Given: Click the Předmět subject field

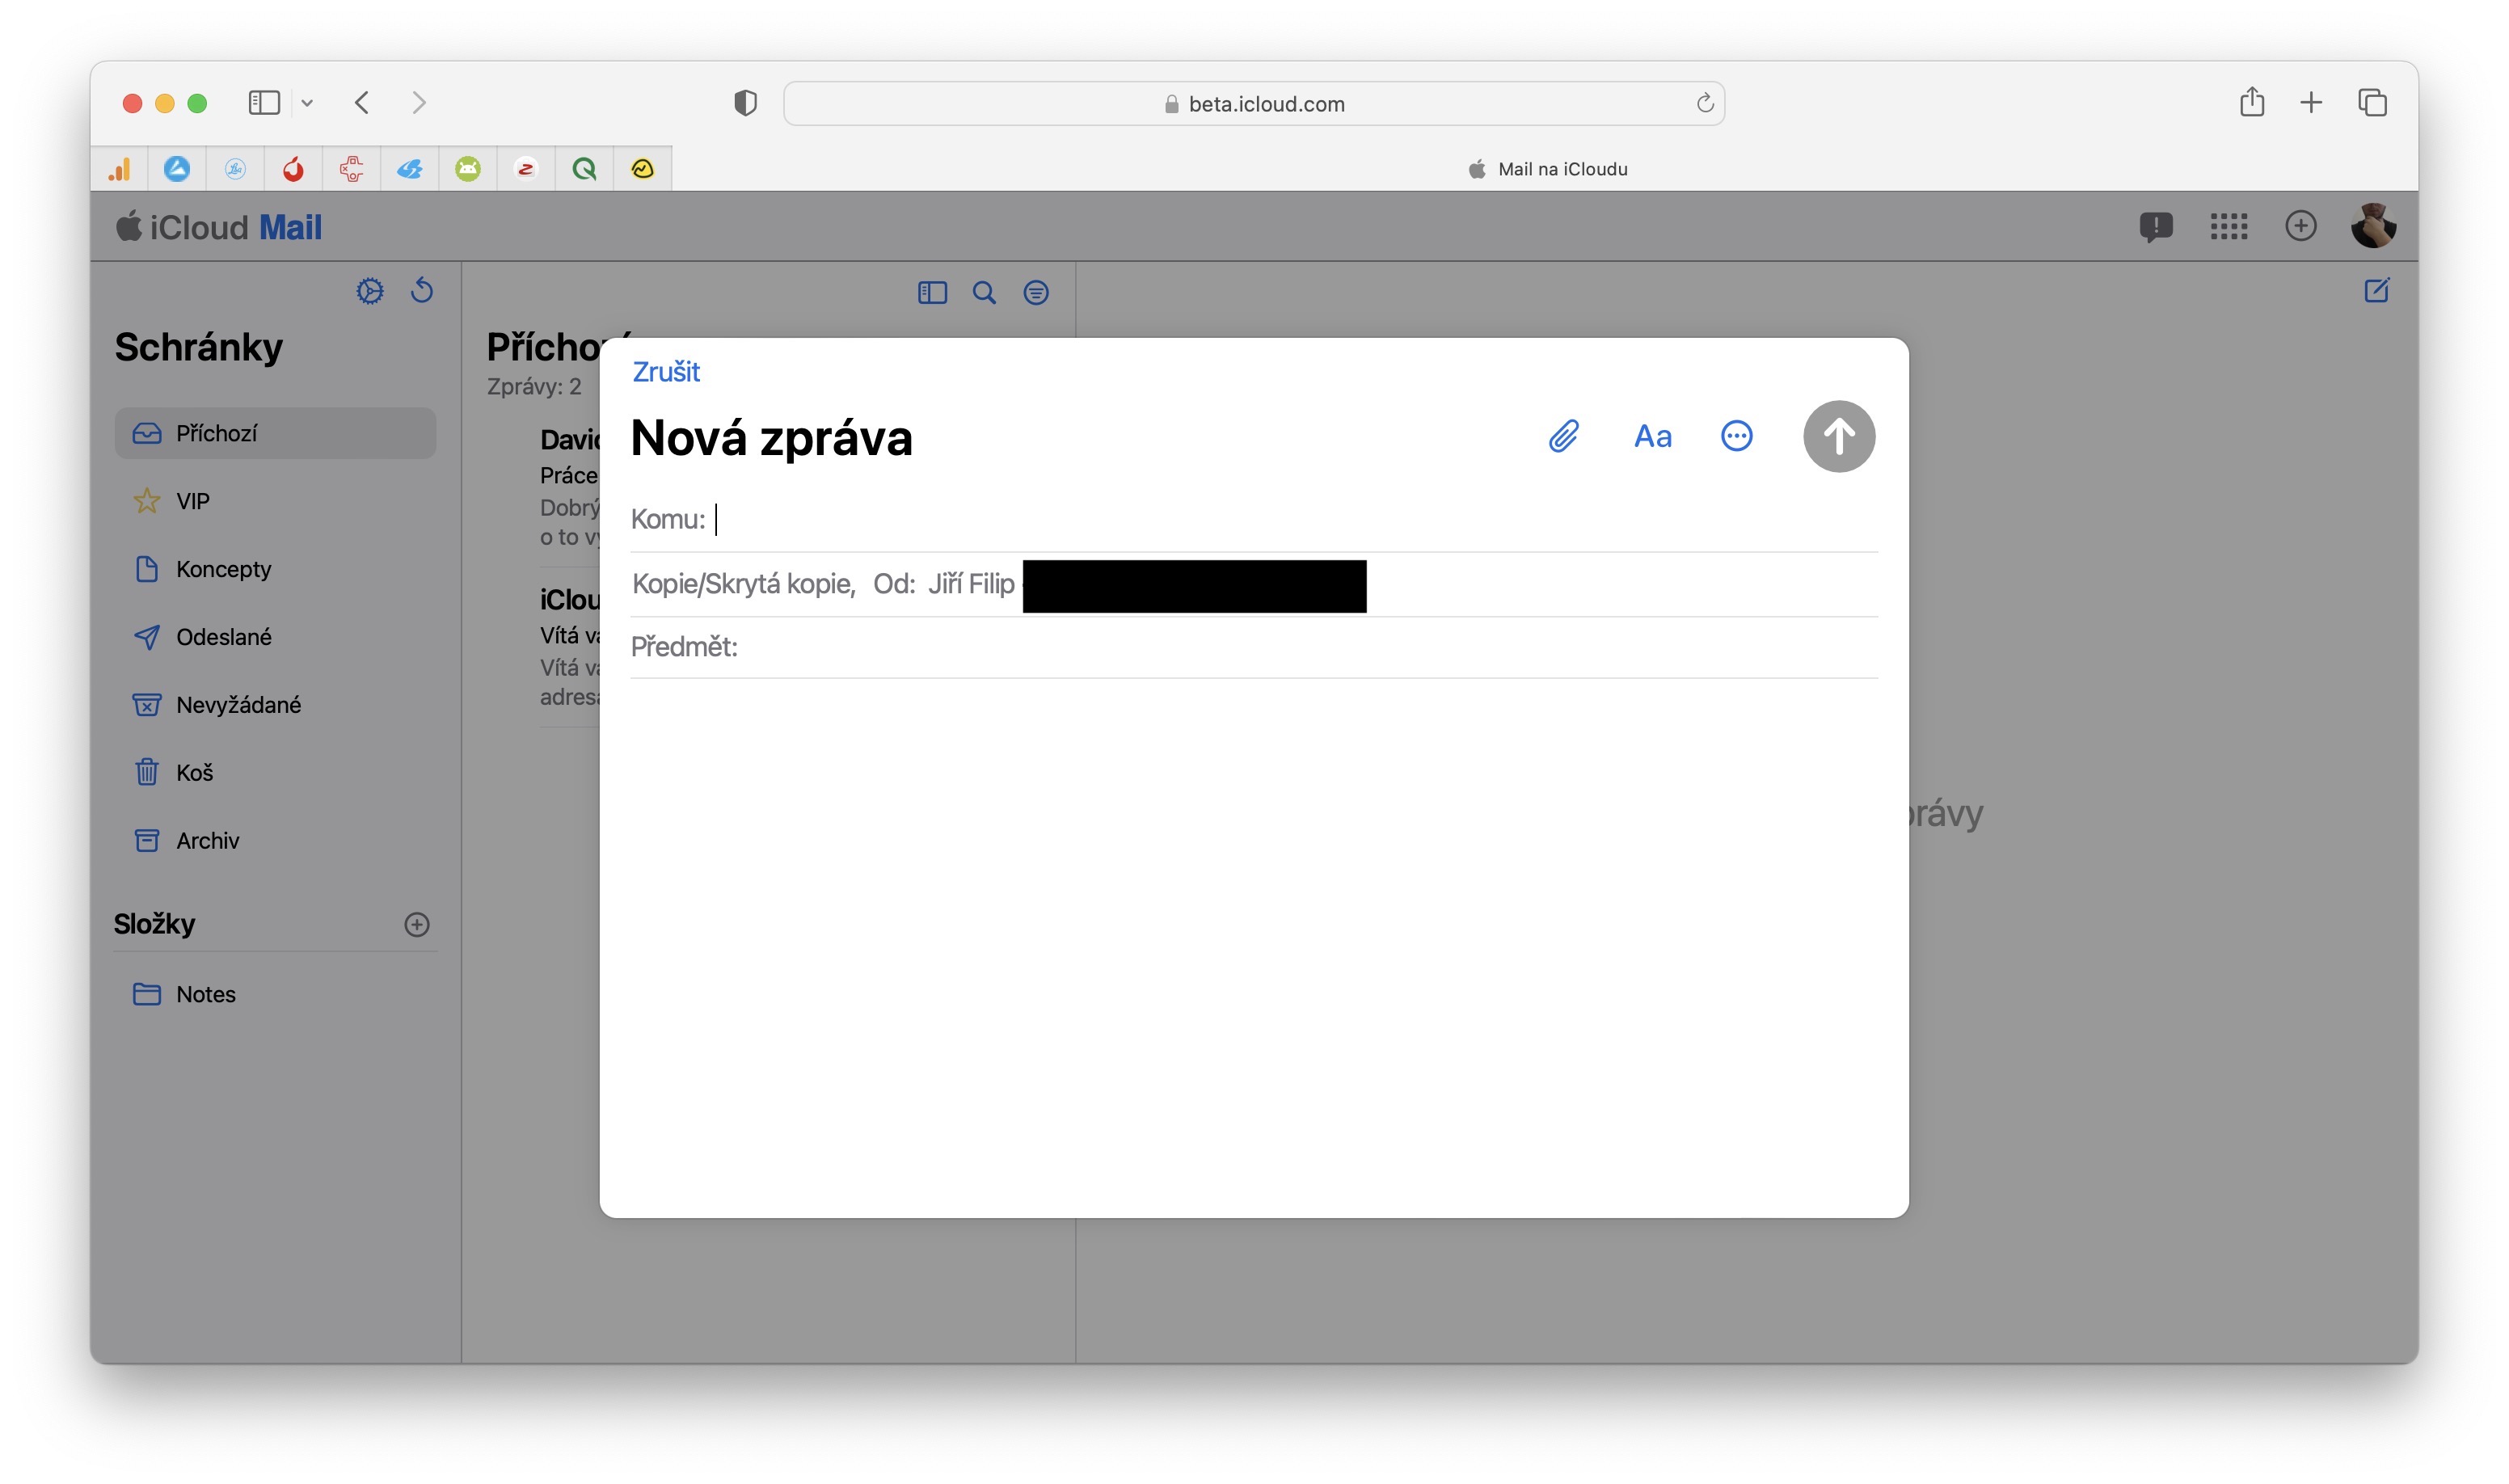Looking at the screenshot, I should [1200, 647].
